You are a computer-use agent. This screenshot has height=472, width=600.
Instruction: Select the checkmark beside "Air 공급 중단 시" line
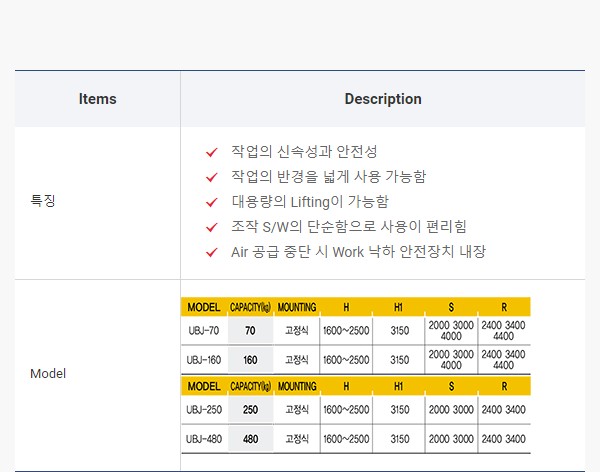click(x=211, y=252)
